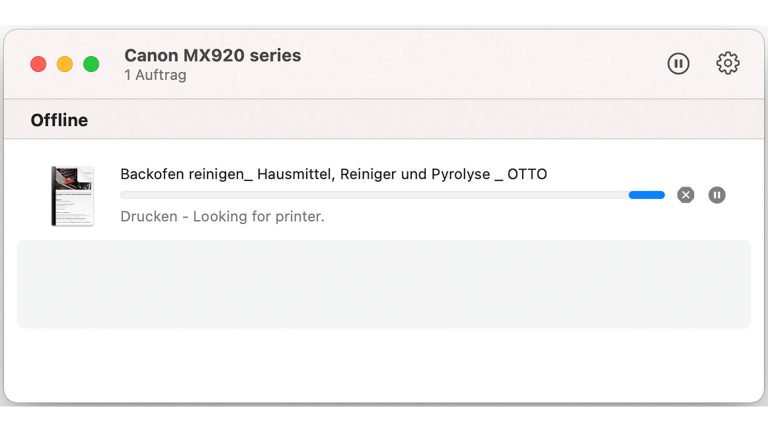Click the blue print progress indicator

pos(646,195)
